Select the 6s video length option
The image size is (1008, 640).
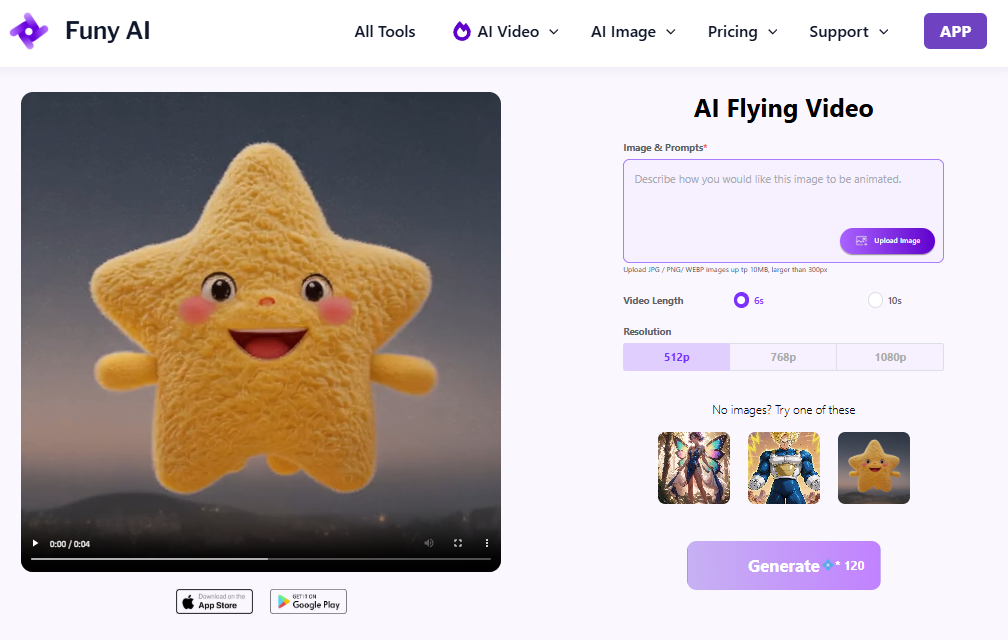tap(740, 300)
